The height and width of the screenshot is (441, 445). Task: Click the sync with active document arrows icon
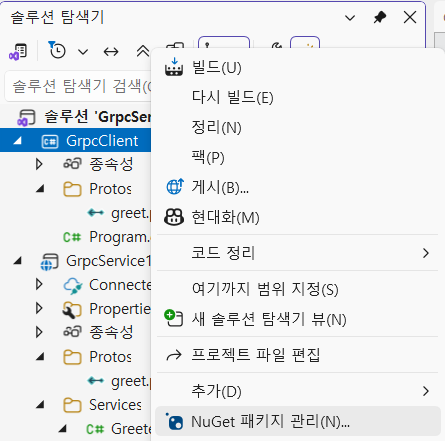click(x=111, y=52)
